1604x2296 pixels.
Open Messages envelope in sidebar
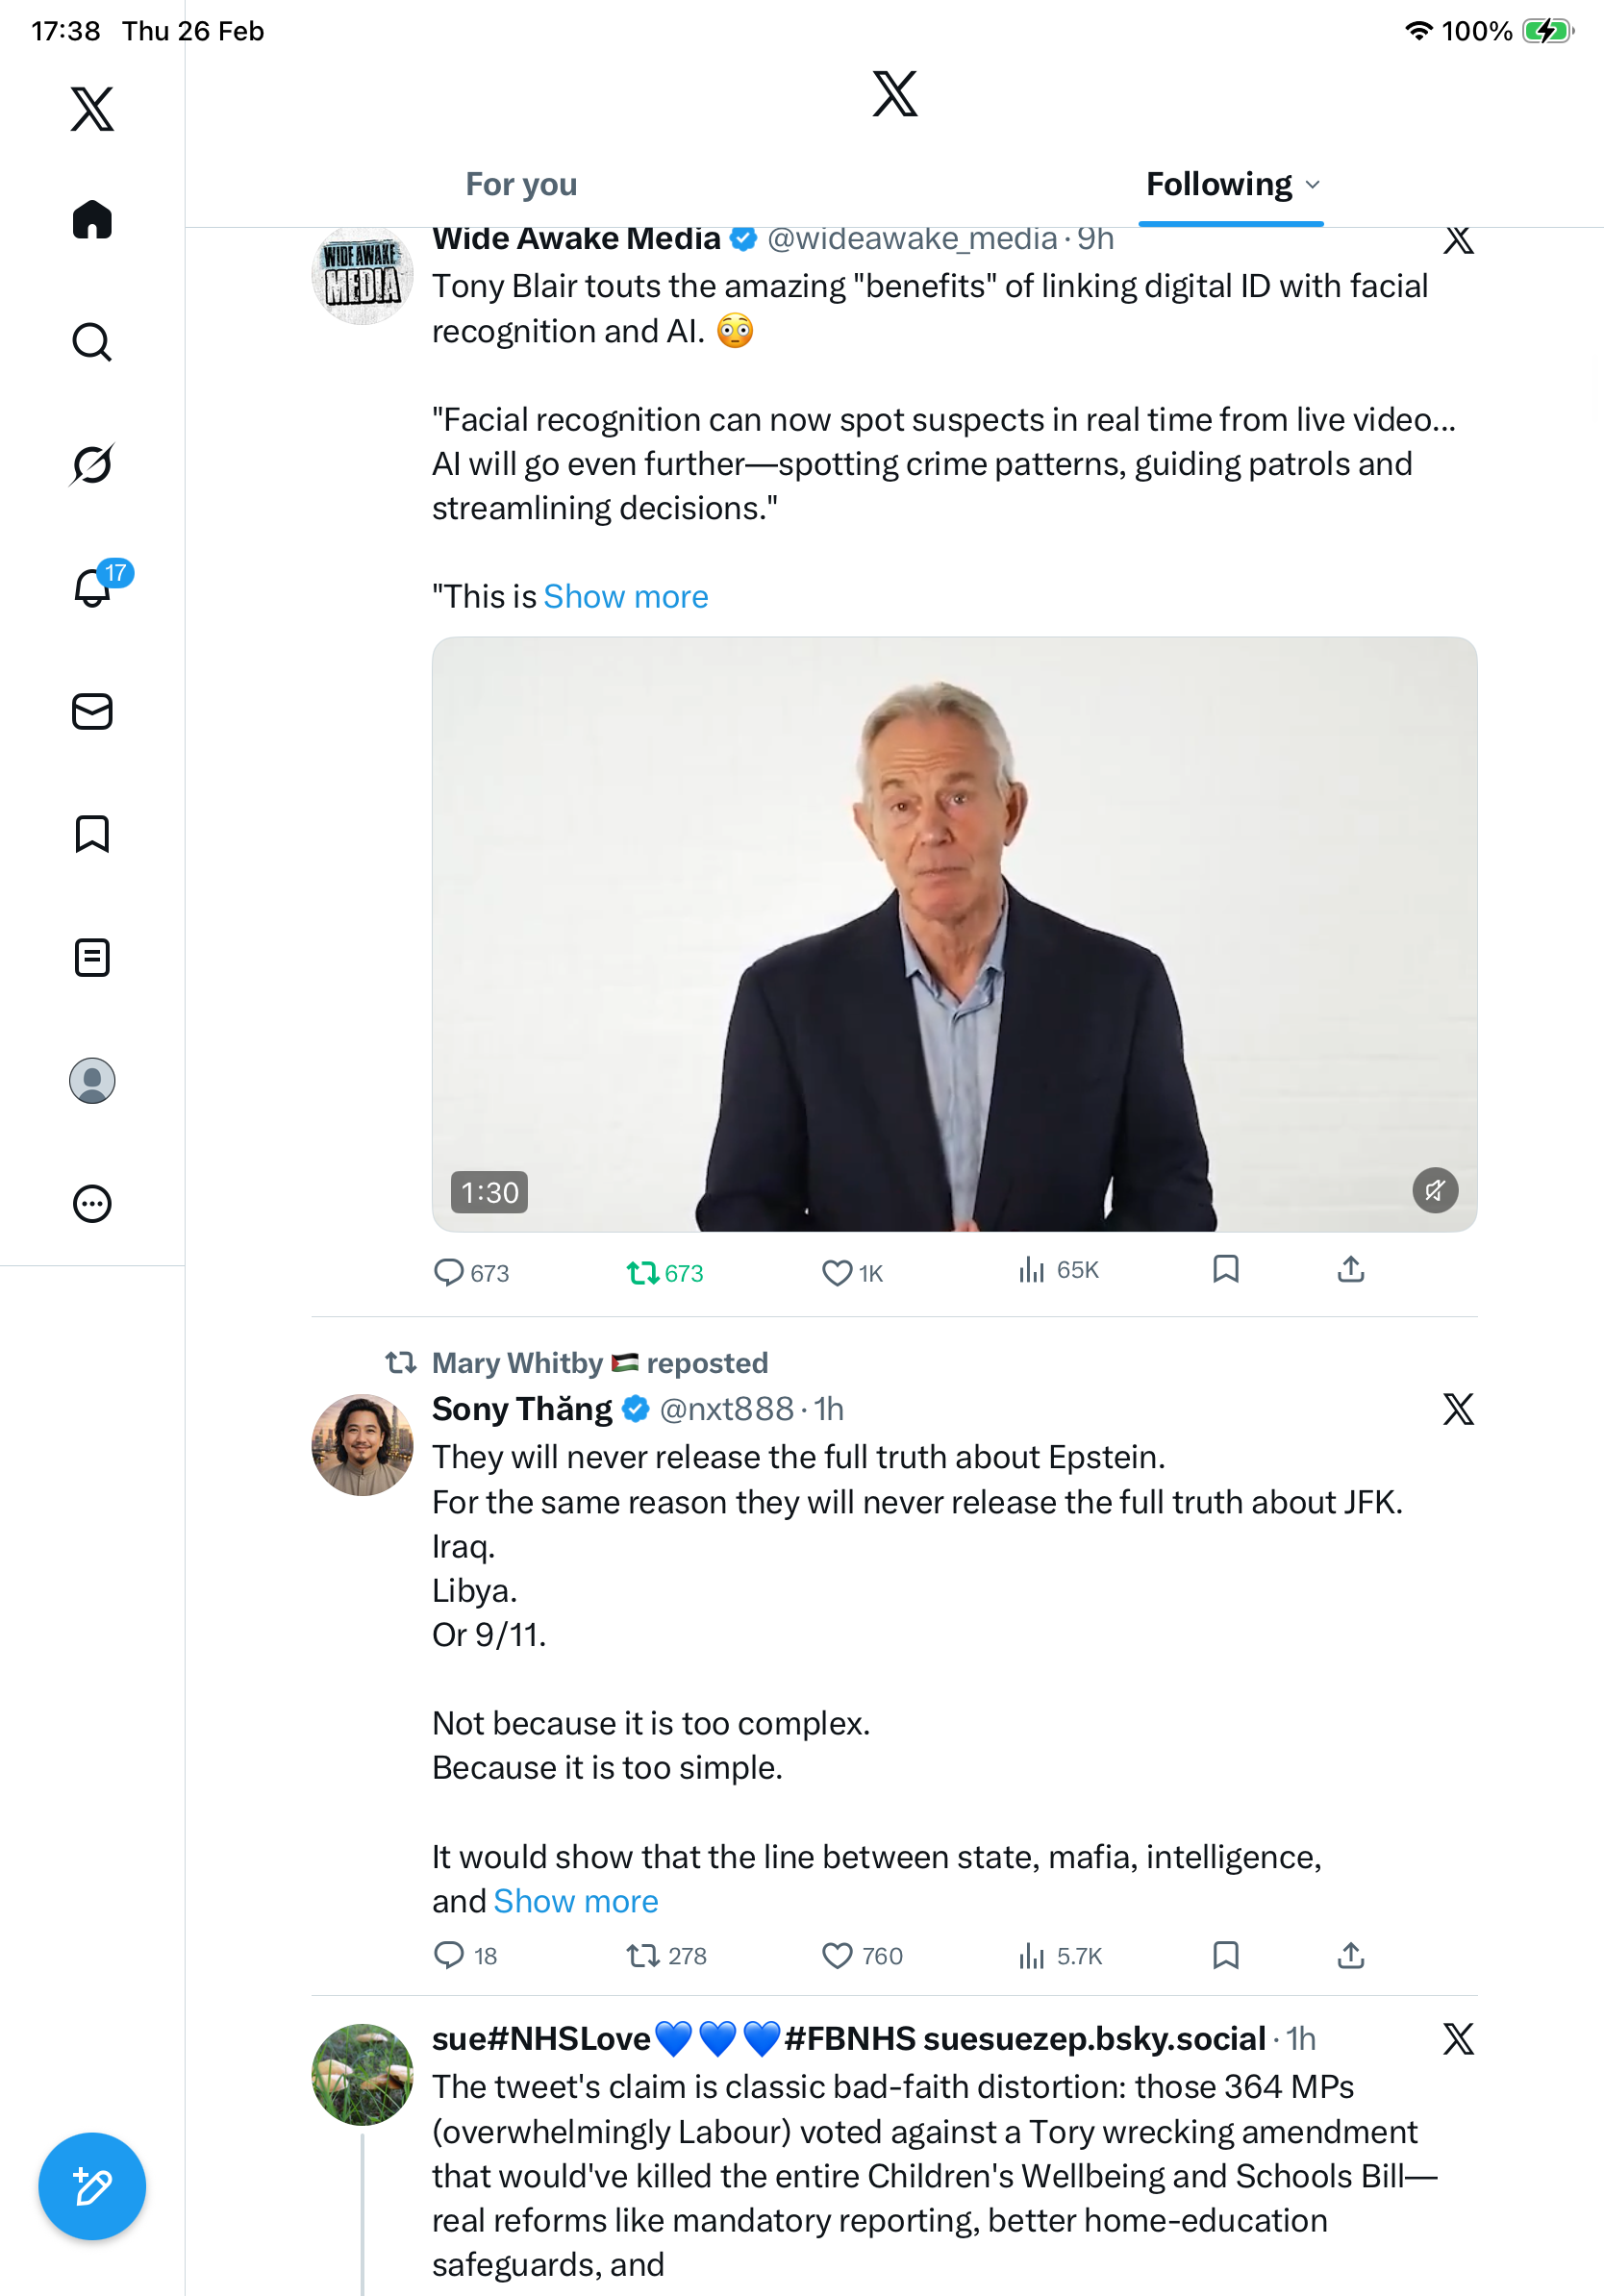[92, 711]
